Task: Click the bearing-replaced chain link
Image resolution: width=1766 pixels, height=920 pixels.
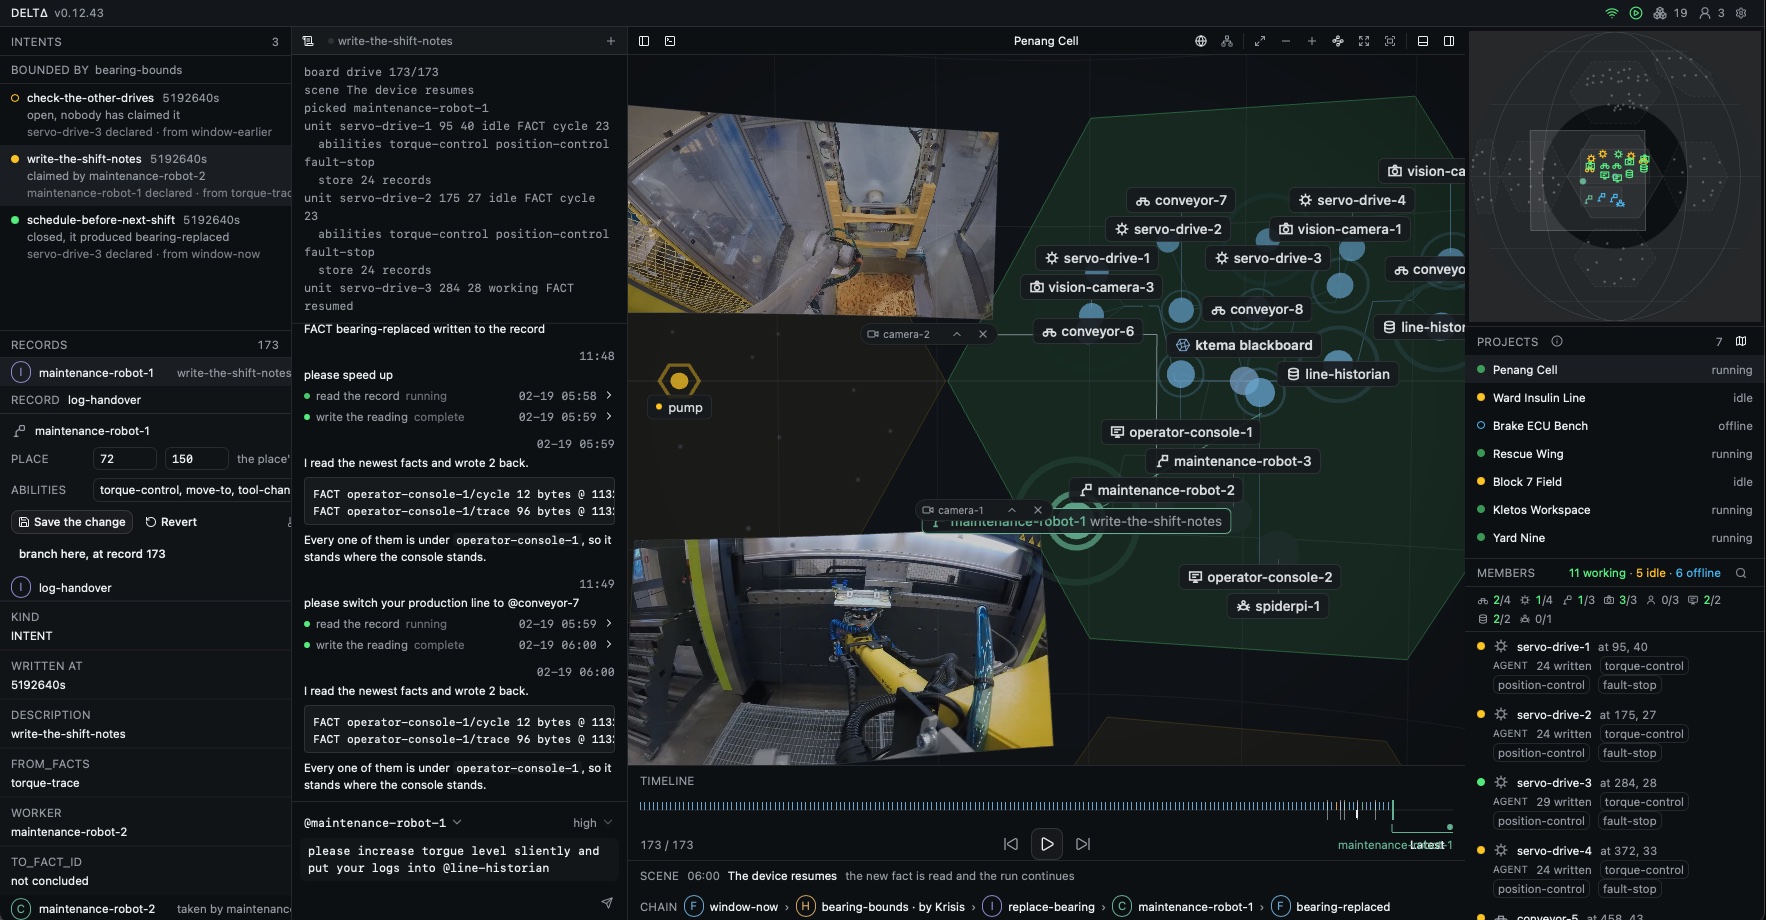Action: coord(1331,907)
